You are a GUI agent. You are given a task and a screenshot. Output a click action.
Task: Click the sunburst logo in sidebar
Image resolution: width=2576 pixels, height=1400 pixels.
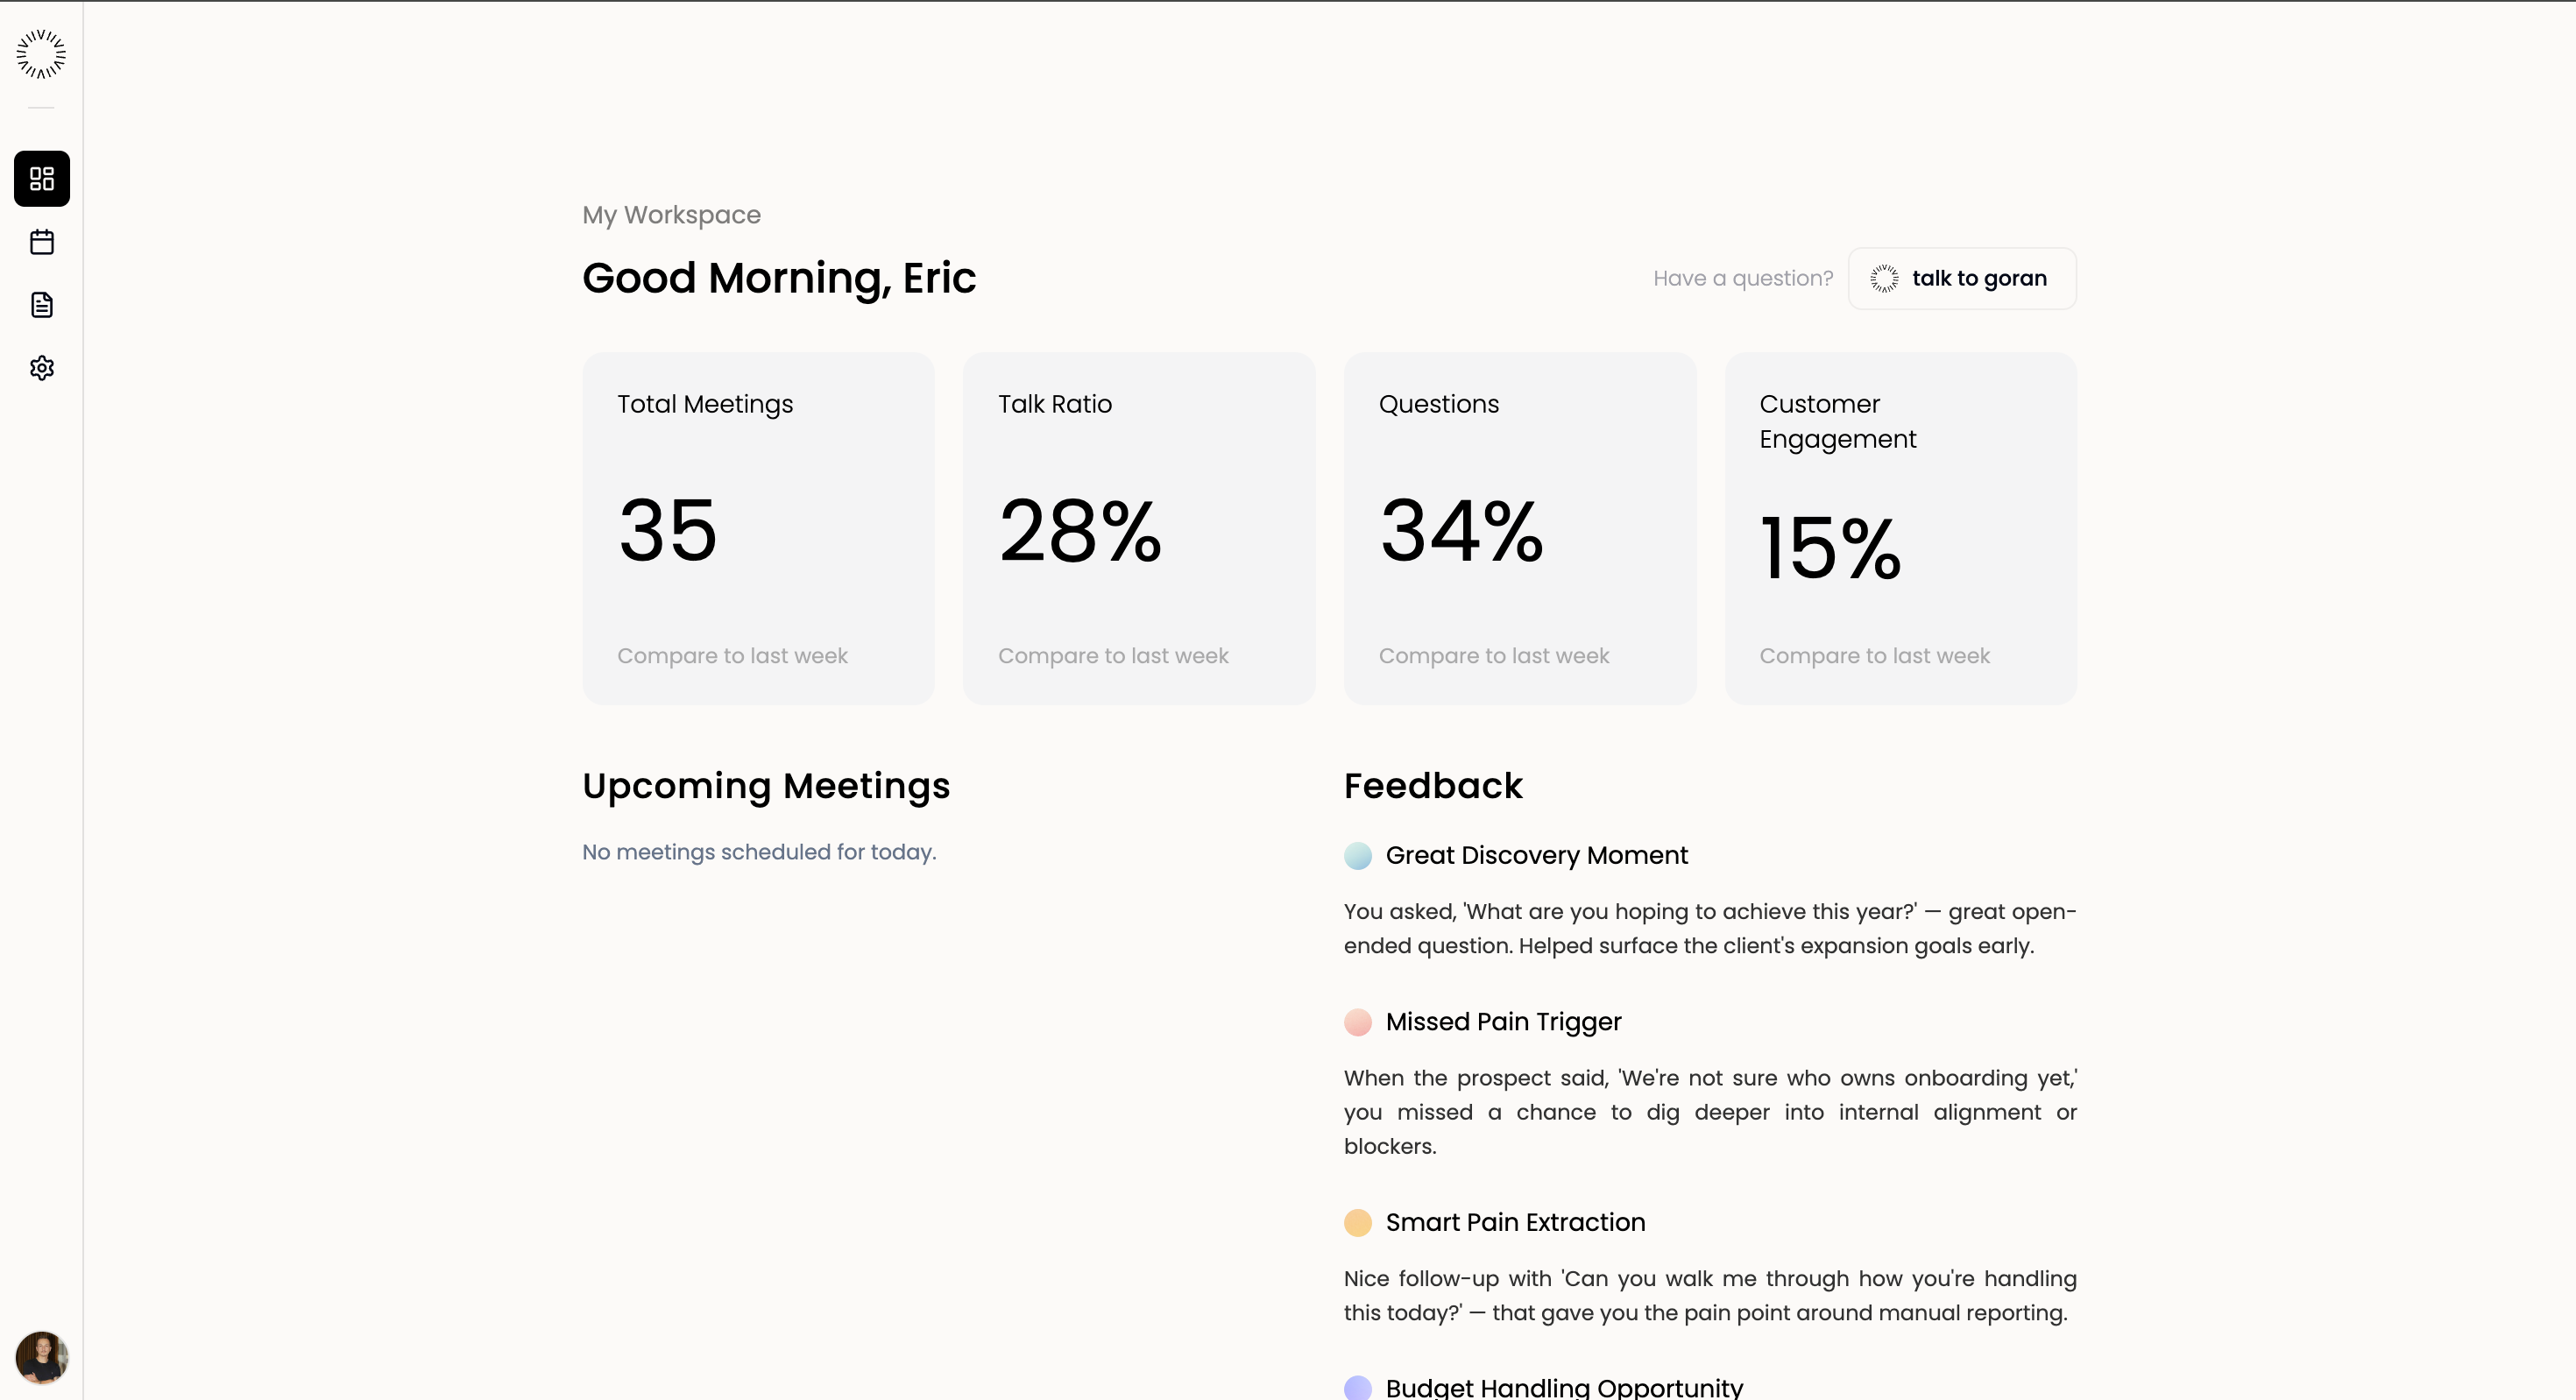coord(41,54)
